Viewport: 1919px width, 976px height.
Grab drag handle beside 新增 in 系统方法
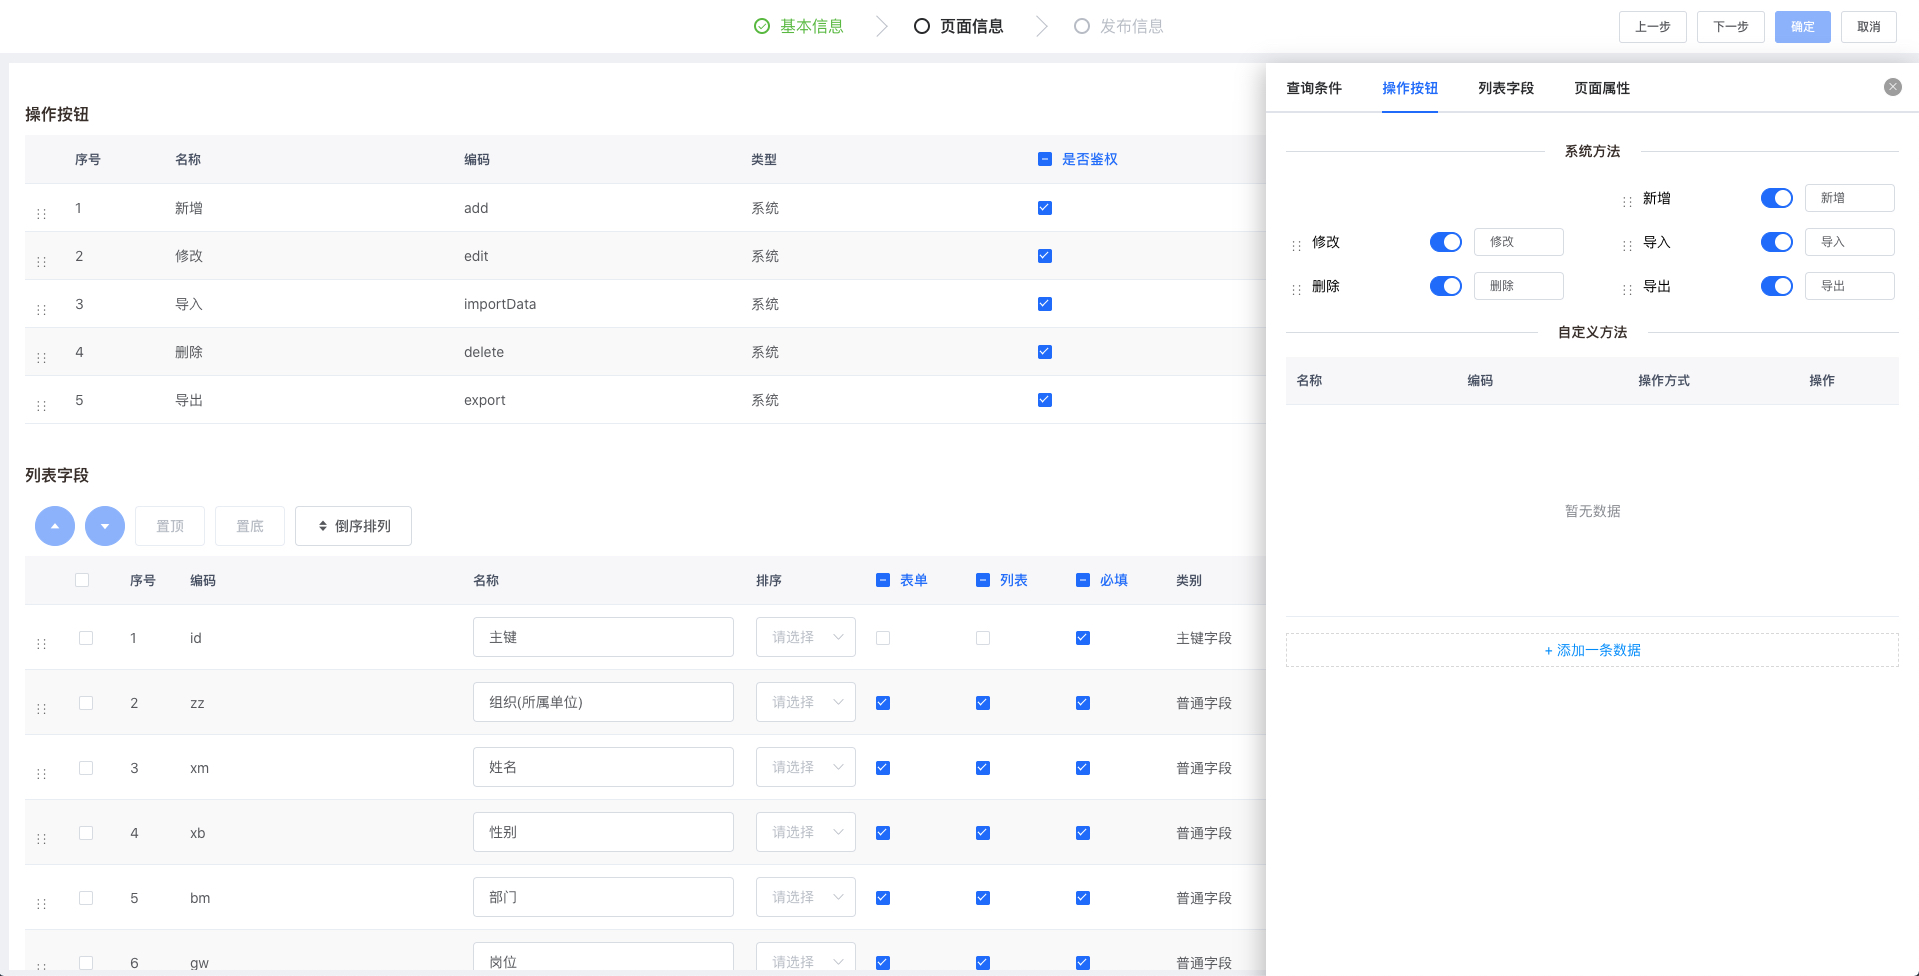pos(1627,202)
